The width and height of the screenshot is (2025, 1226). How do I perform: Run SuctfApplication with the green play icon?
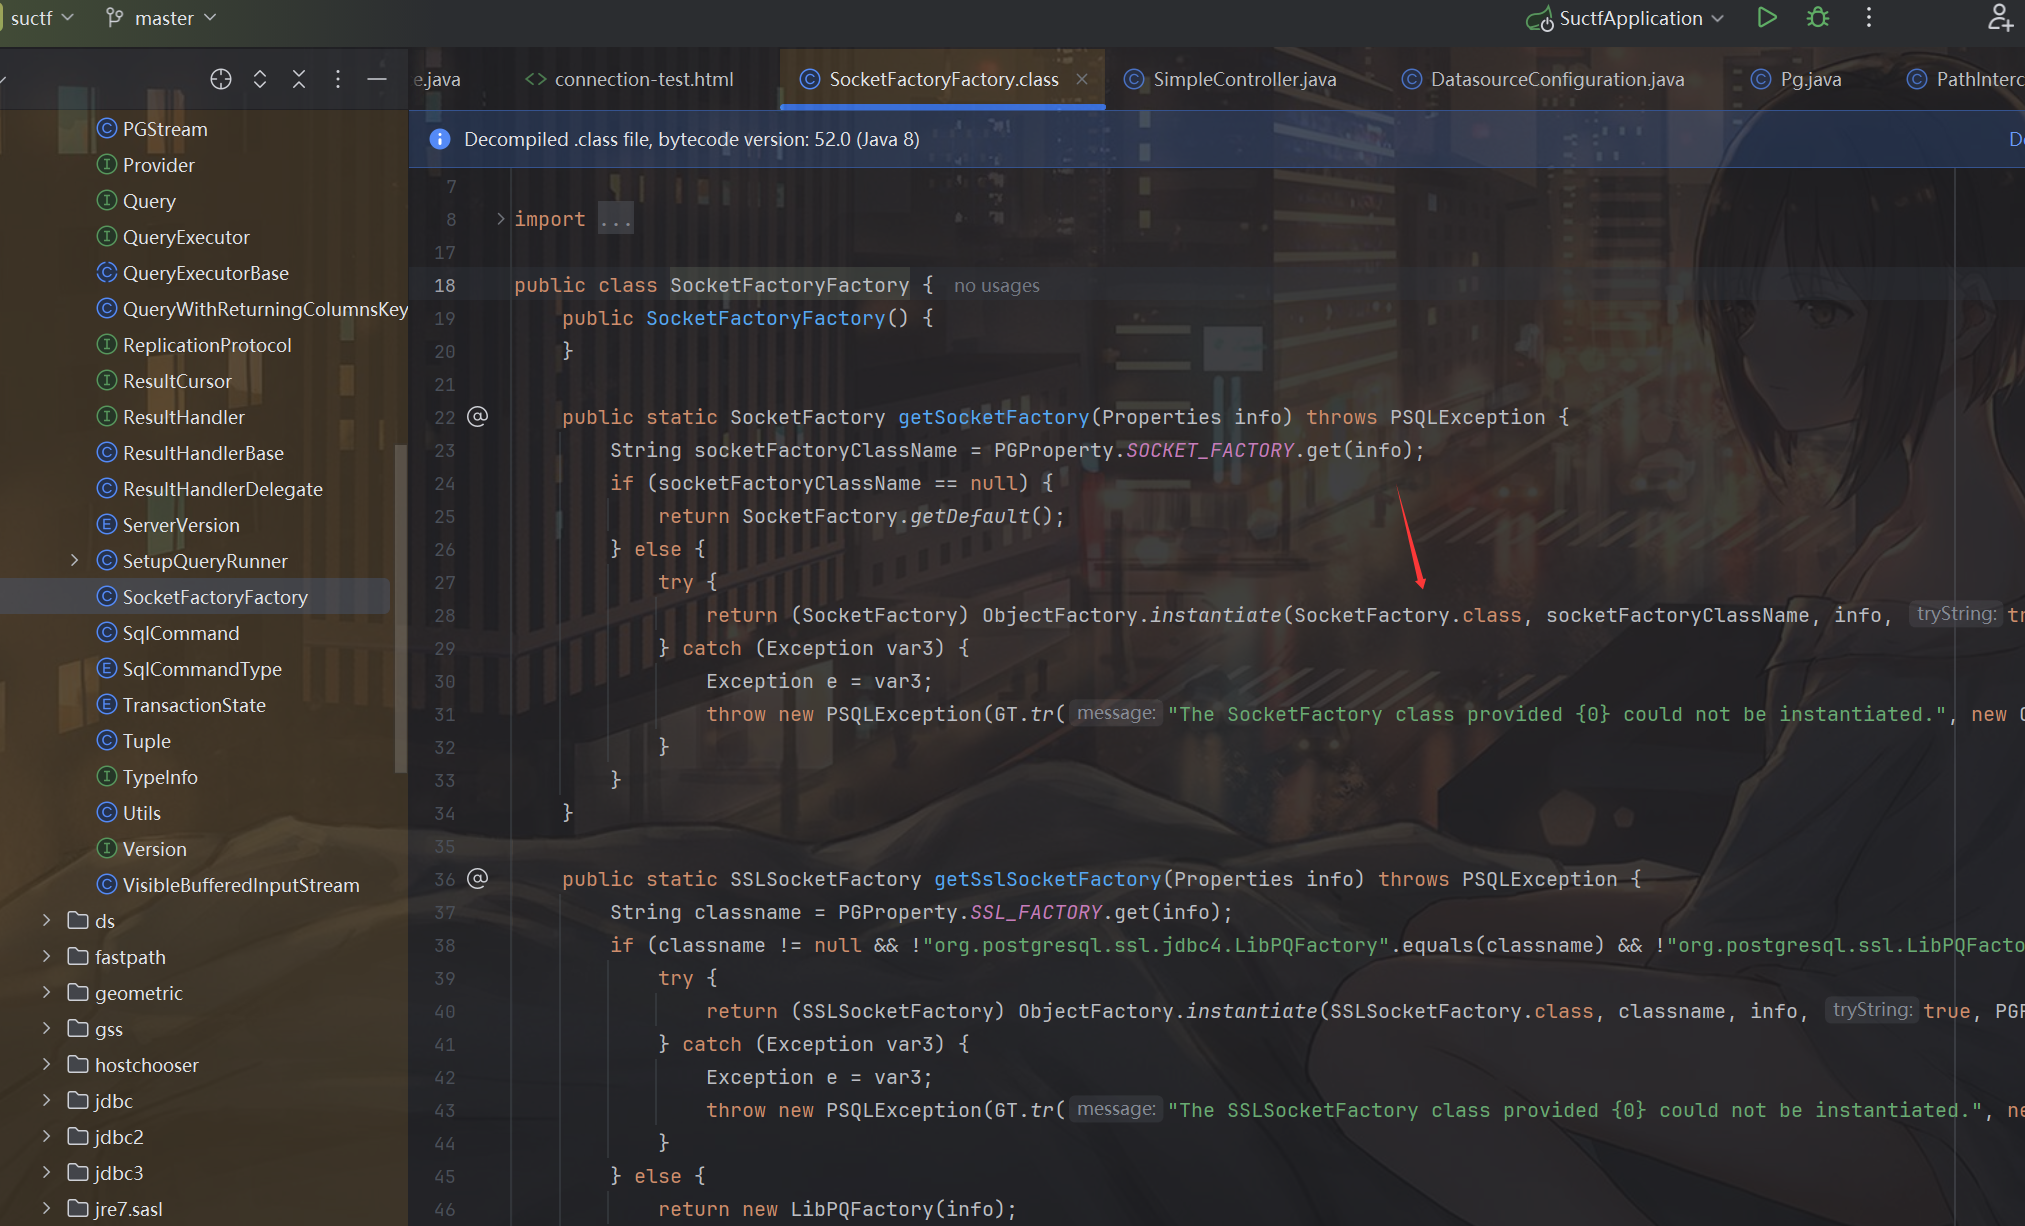coord(1767,18)
